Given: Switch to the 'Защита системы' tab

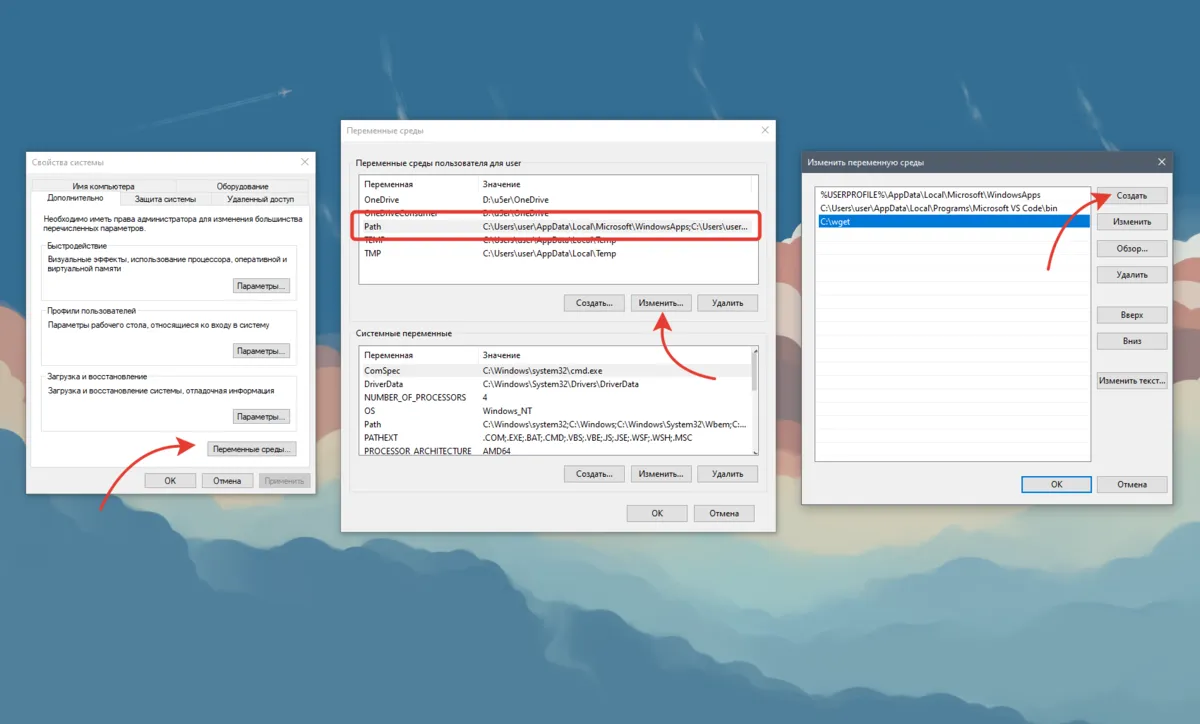Looking at the screenshot, I should point(165,199).
